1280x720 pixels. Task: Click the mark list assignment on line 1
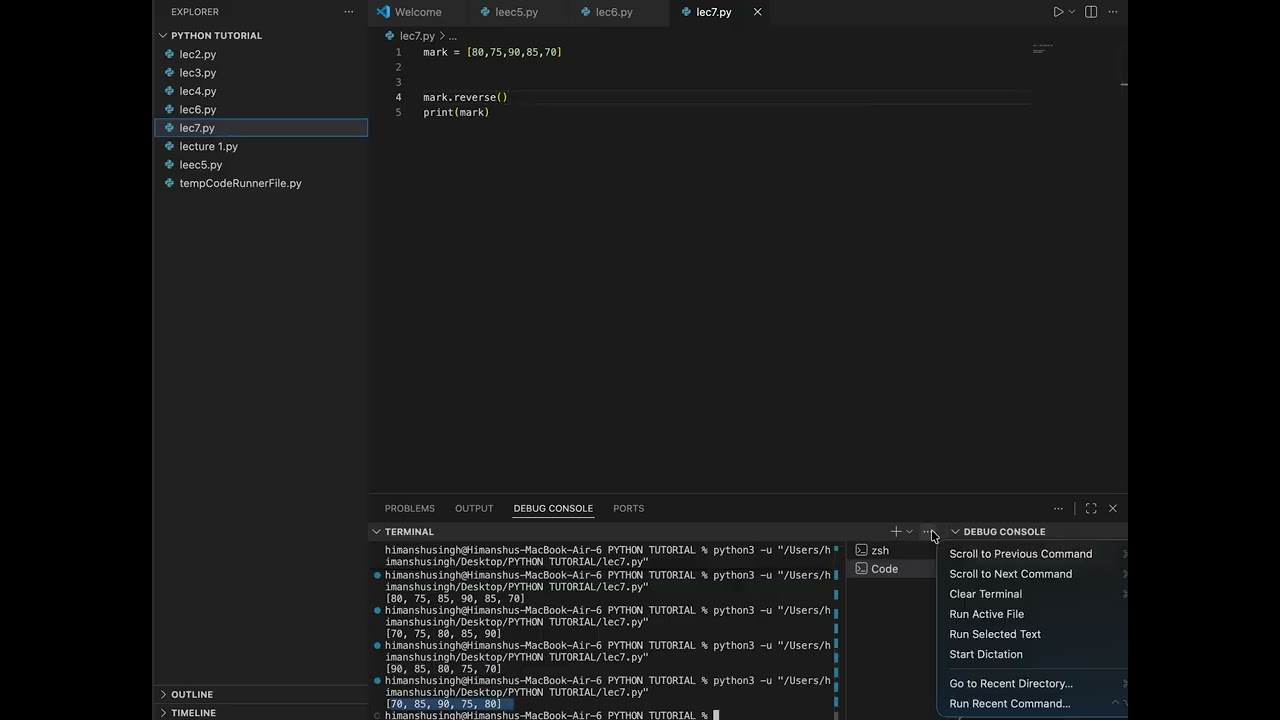[492, 52]
